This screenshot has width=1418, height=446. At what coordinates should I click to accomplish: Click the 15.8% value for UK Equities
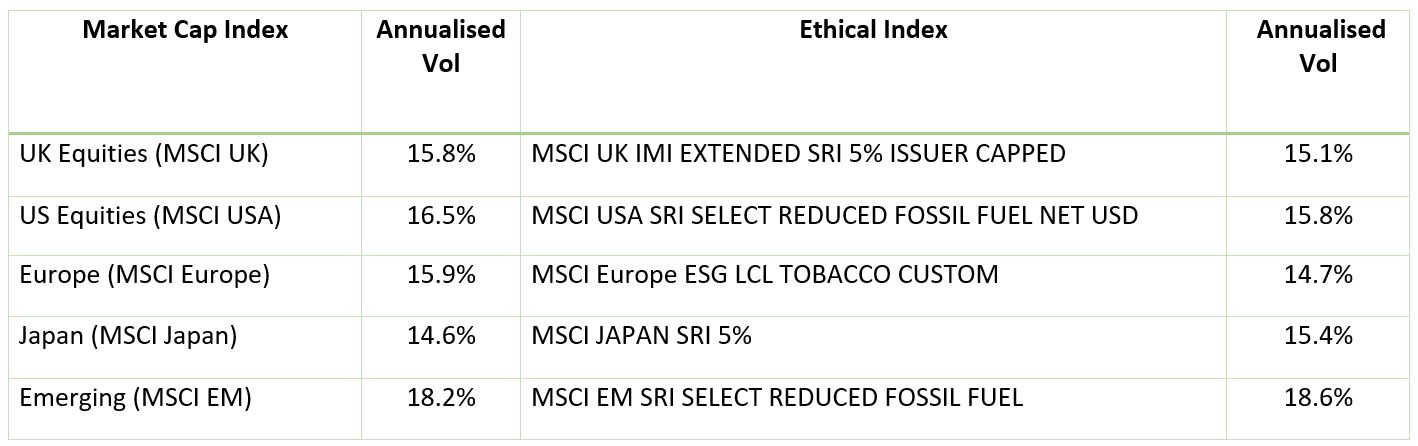(441, 154)
